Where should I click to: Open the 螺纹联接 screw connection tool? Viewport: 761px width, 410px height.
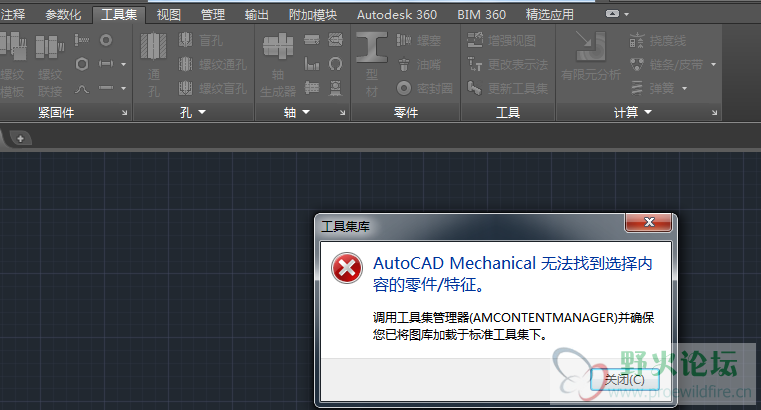tap(50, 66)
